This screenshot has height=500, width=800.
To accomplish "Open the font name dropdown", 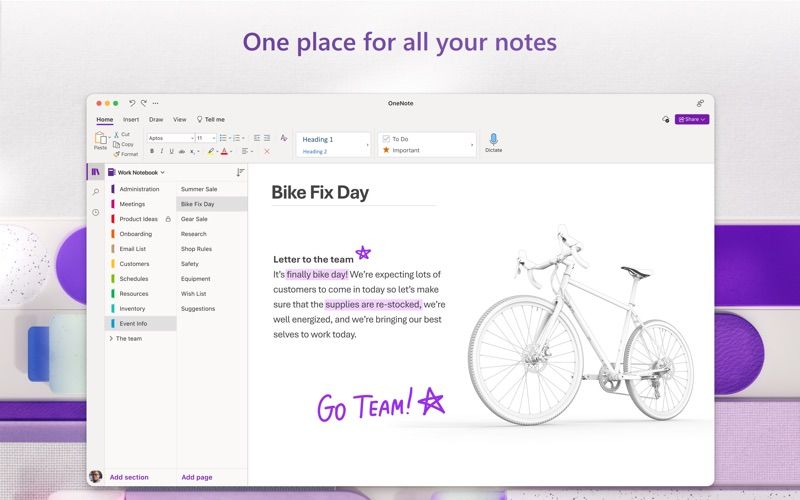I will coord(192,138).
